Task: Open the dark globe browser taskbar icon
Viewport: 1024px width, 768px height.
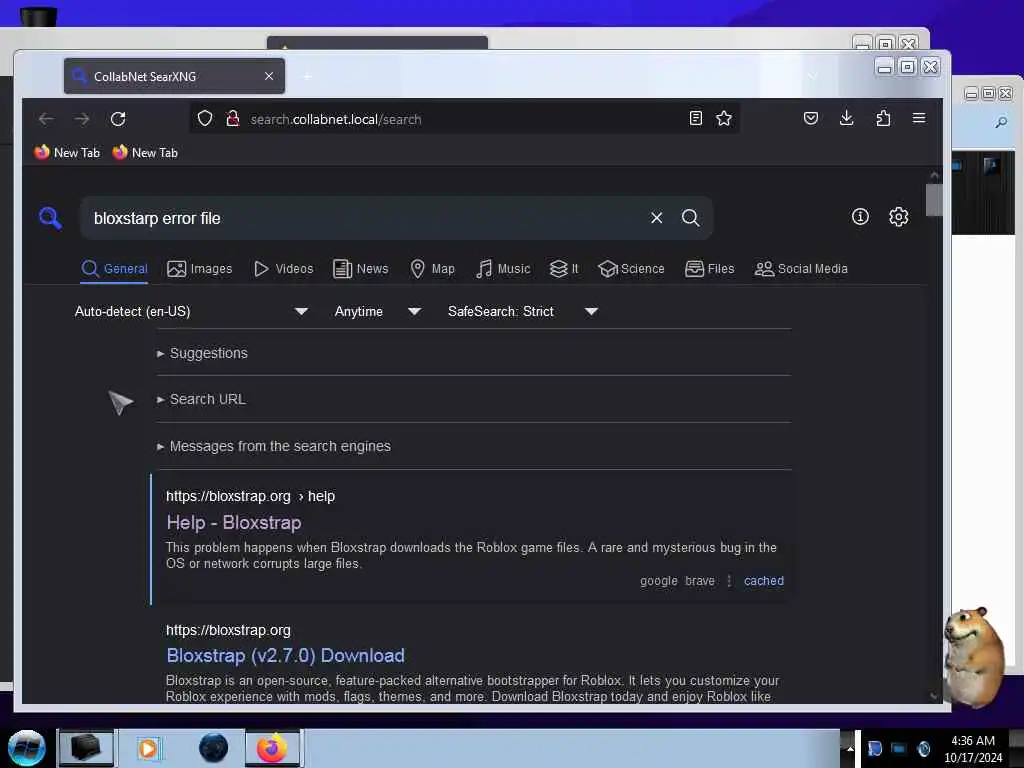Action: (x=213, y=748)
